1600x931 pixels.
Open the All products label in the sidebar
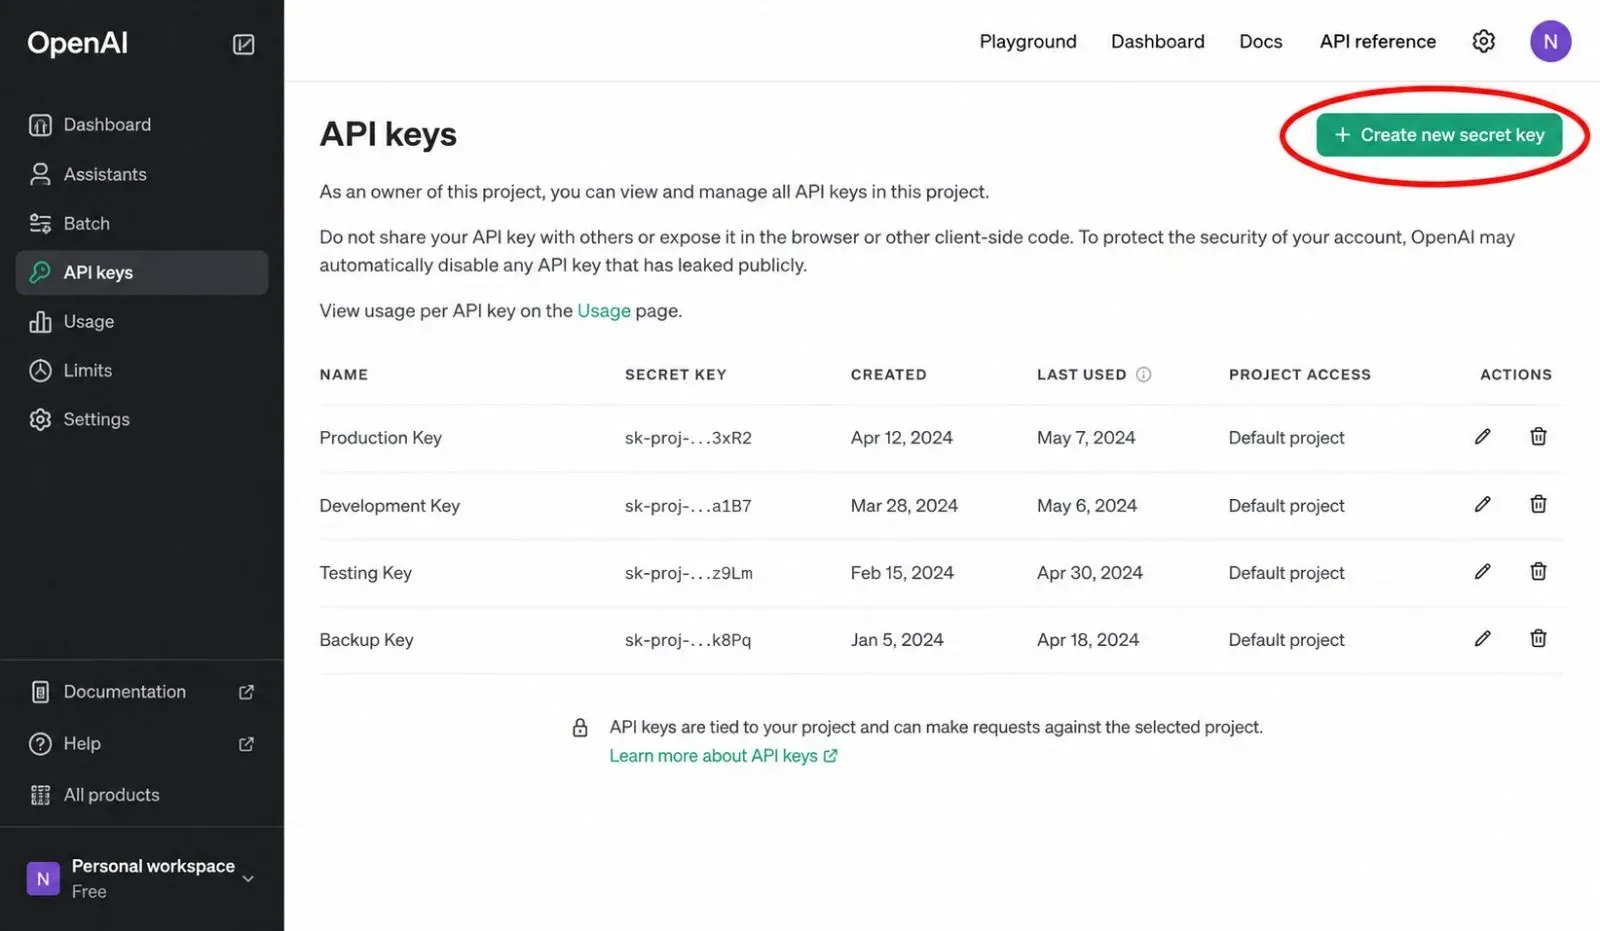[112, 795]
